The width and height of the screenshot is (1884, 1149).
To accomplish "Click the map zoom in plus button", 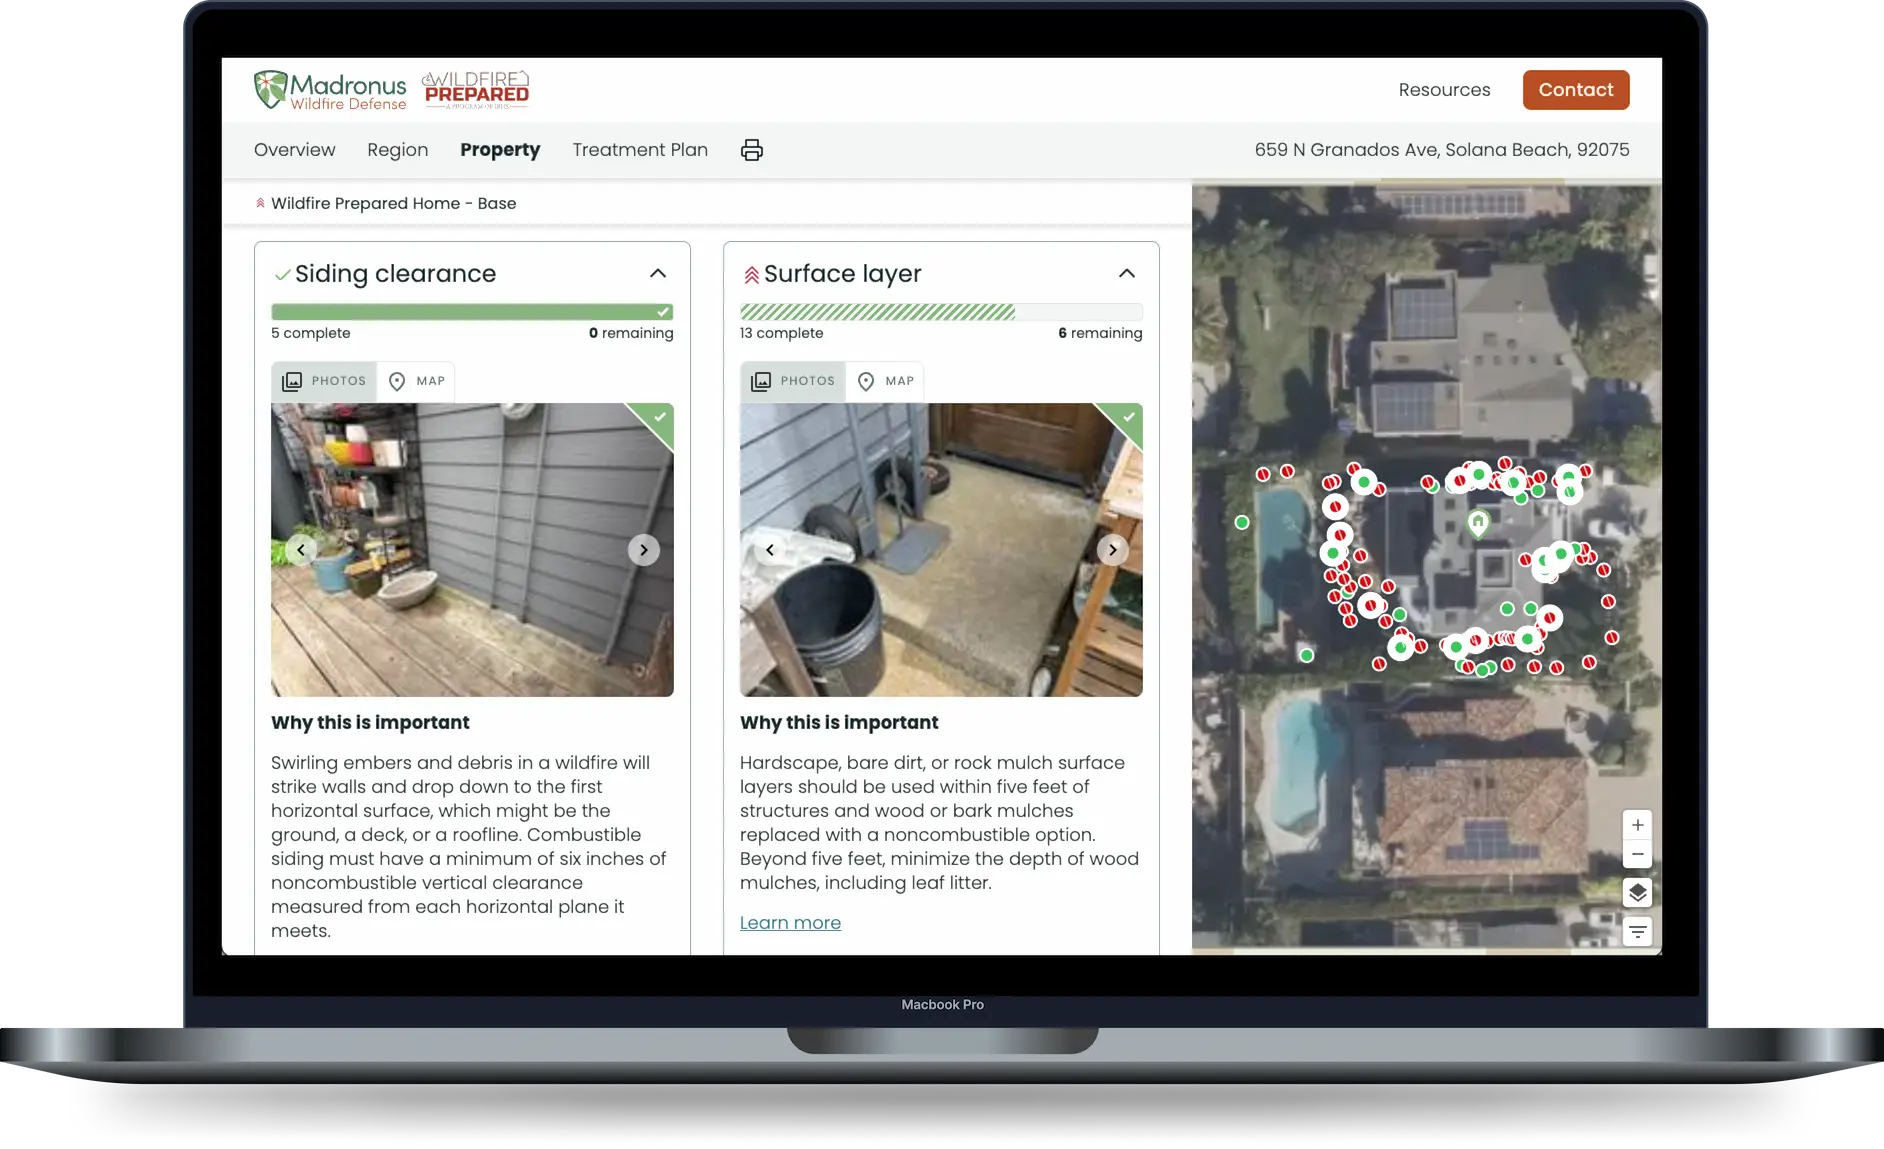I will click(1637, 825).
